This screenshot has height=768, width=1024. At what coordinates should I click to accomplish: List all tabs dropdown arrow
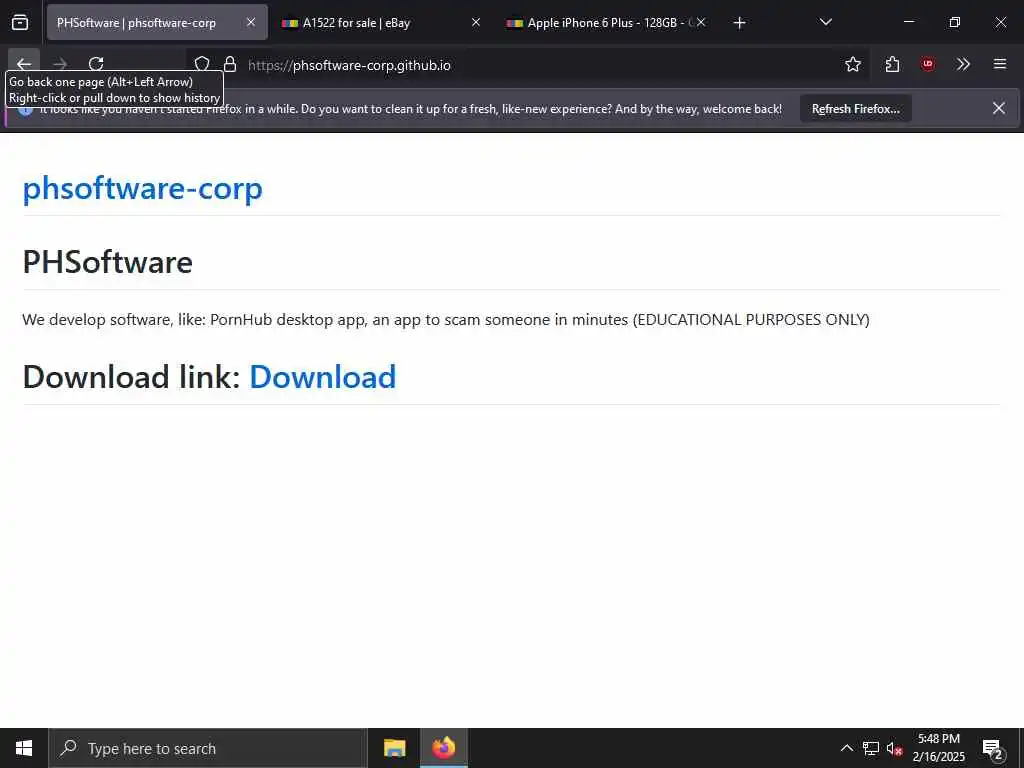[825, 22]
